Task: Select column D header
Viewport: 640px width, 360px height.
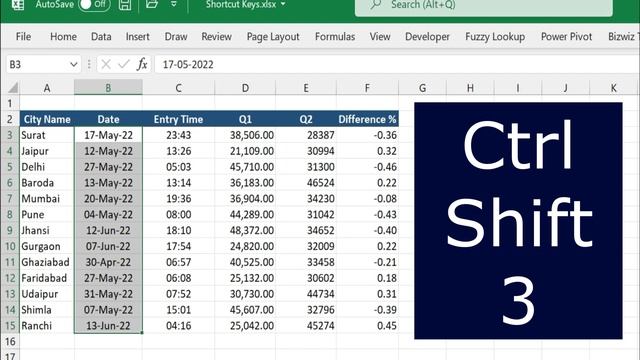Action: pyautogui.click(x=245, y=88)
